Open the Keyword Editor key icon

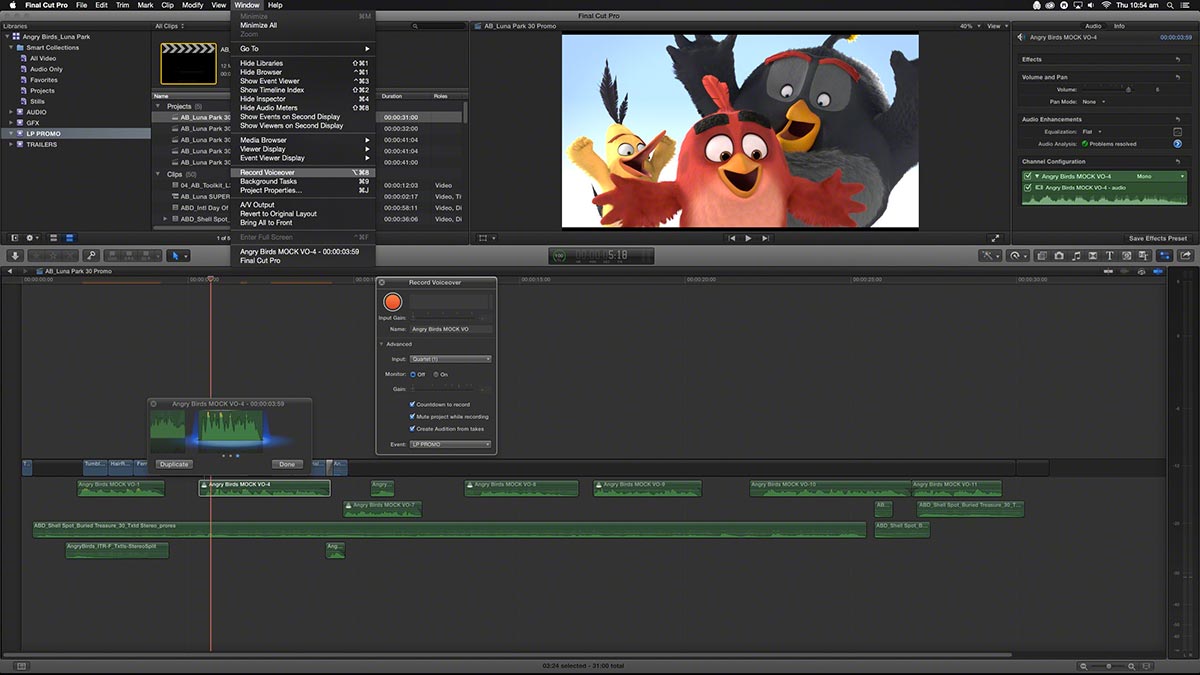click(x=91, y=256)
